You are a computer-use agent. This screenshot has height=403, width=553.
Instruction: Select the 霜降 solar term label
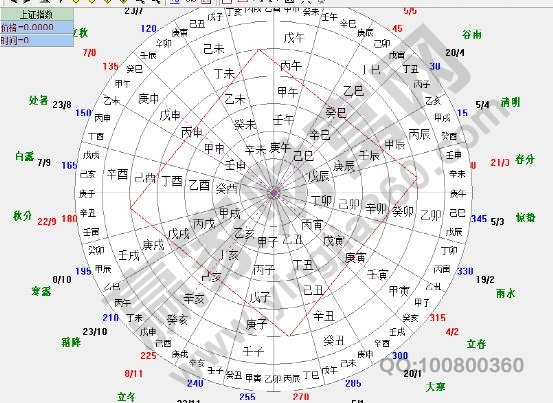71,342
